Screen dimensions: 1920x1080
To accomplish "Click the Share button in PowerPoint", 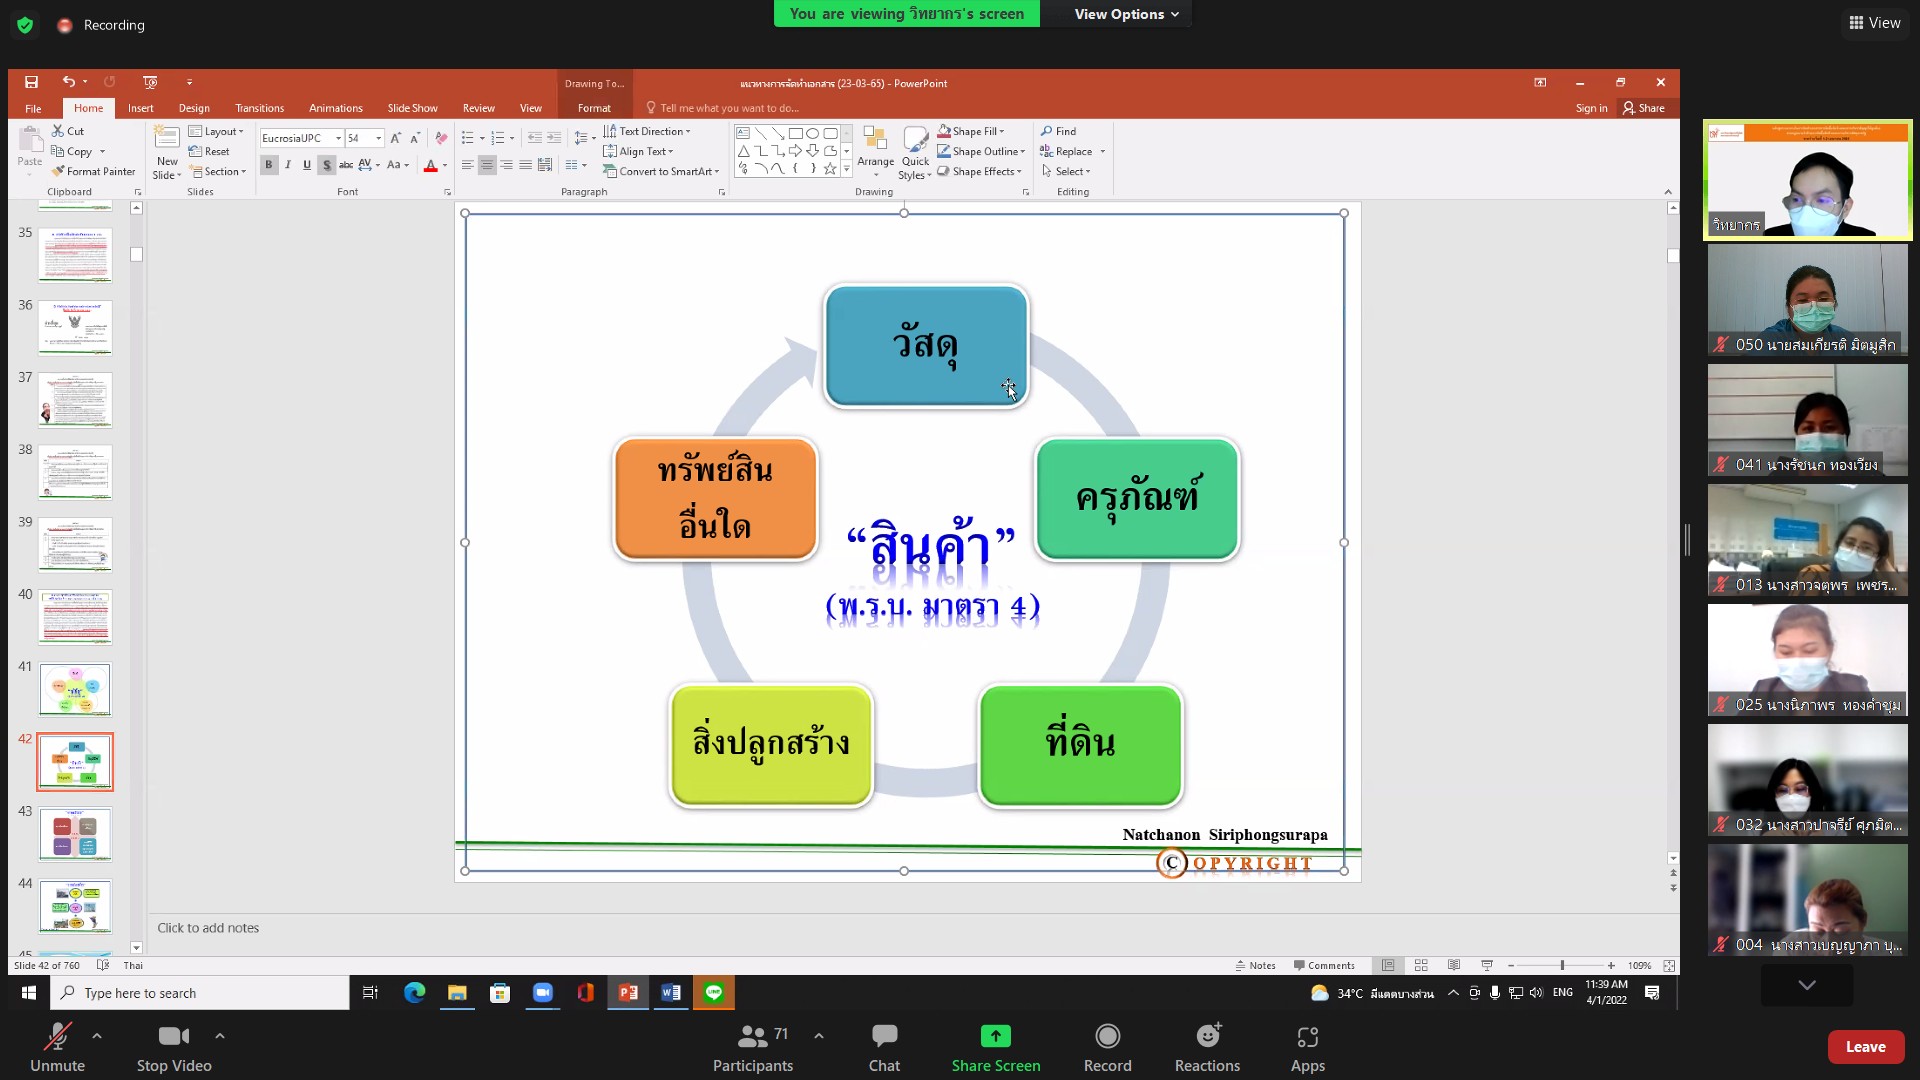I will [1644, 108].
